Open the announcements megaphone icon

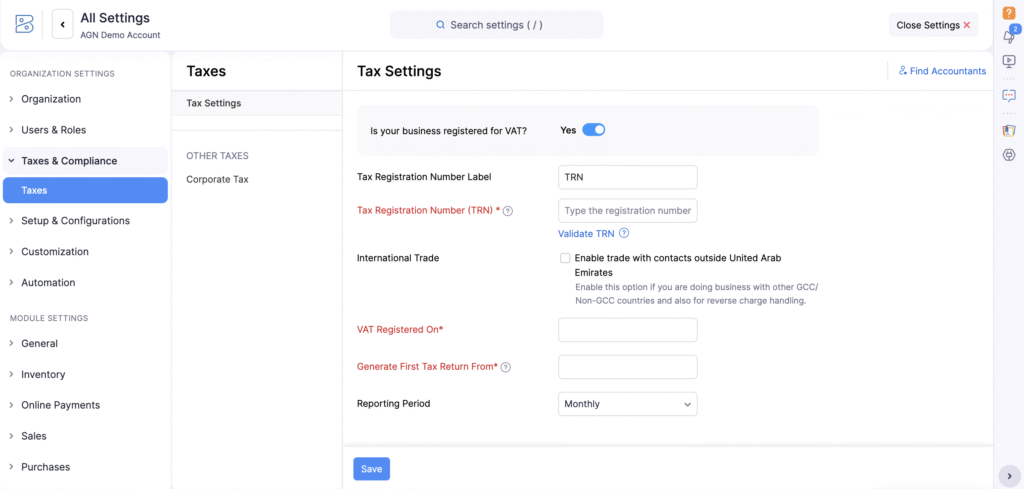(x=1008, y=37)
